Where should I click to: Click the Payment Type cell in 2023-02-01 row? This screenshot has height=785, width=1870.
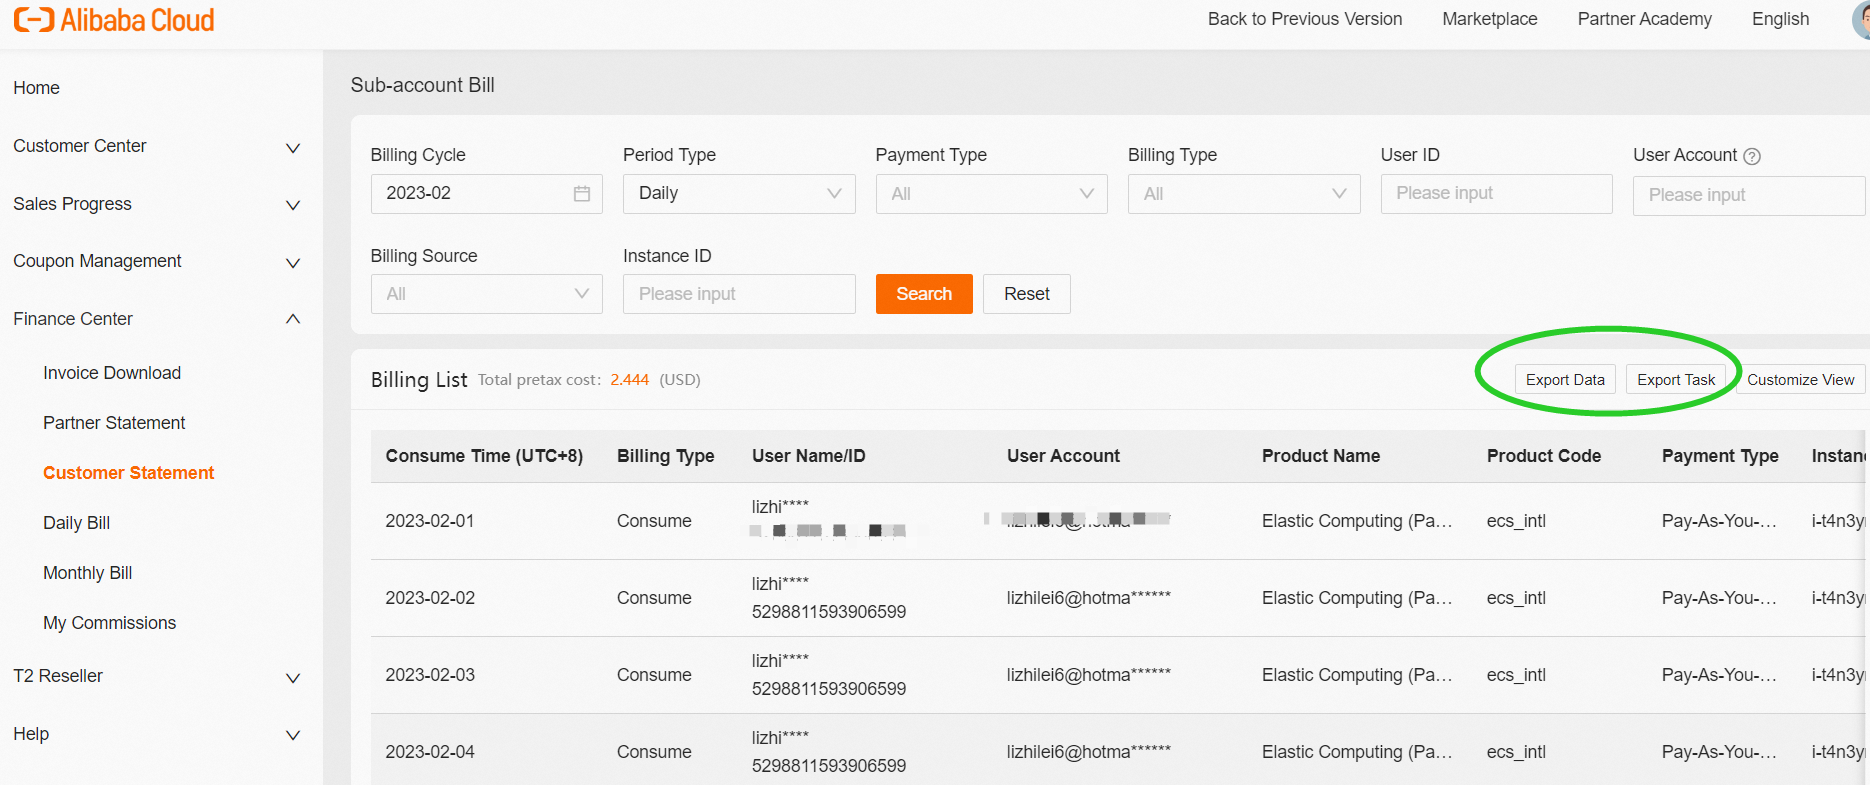(1719, 521)
